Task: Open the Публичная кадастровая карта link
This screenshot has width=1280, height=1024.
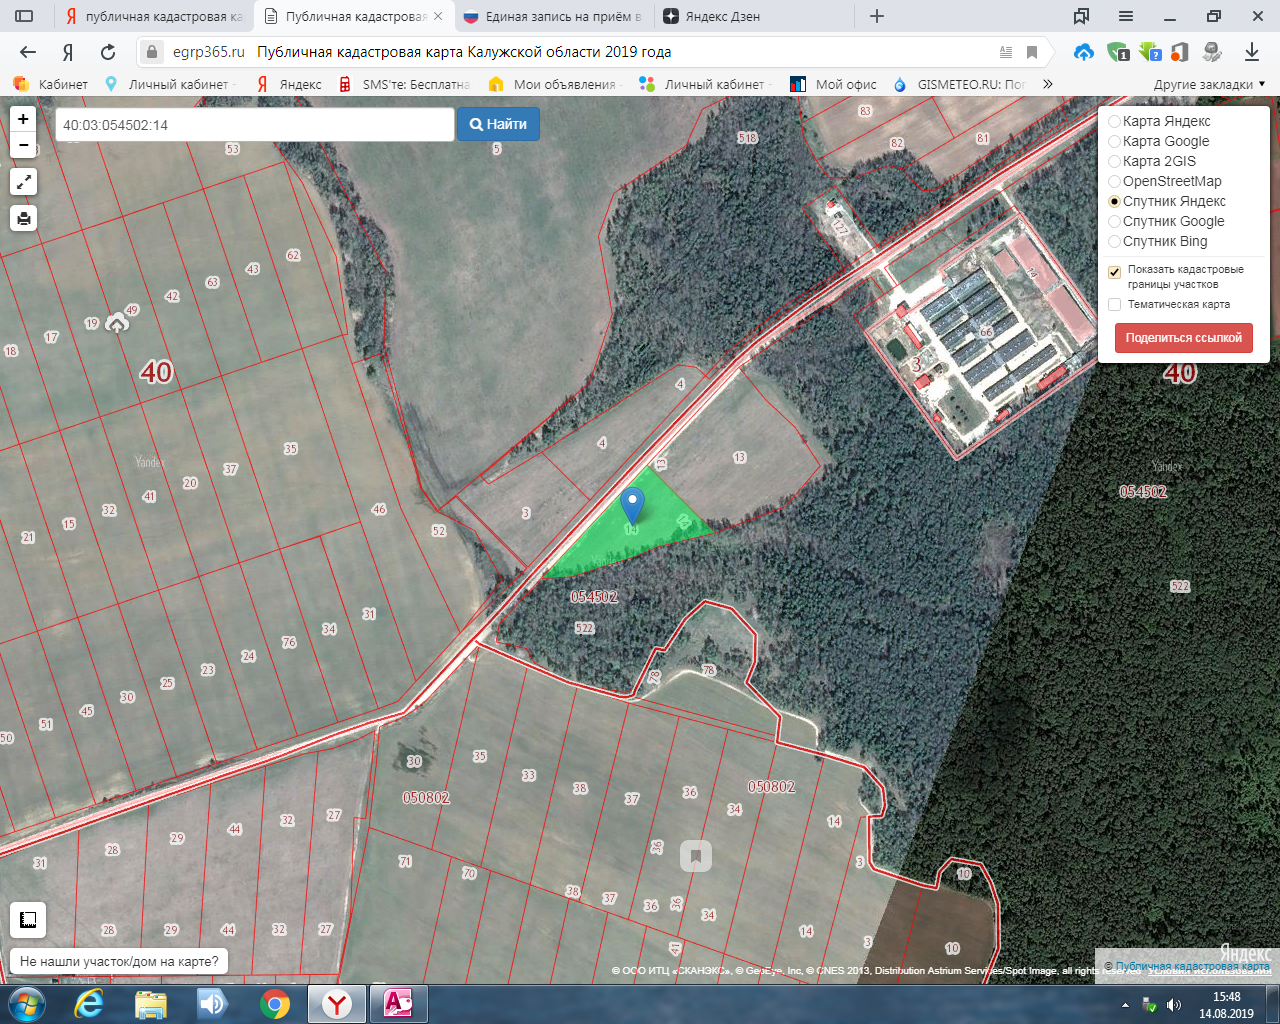Action: click(1192, 966)
